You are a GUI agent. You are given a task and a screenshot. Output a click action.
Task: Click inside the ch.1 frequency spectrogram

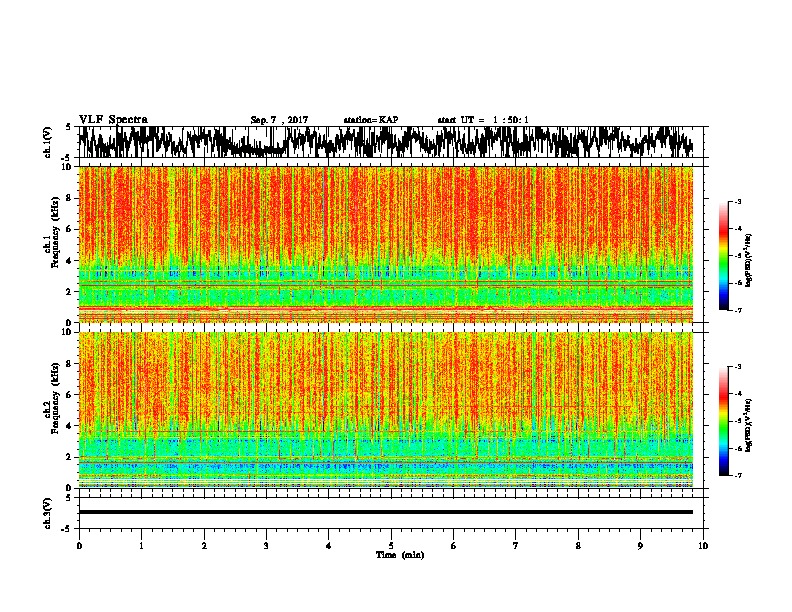pyautogui.click(x=386, y=244)
